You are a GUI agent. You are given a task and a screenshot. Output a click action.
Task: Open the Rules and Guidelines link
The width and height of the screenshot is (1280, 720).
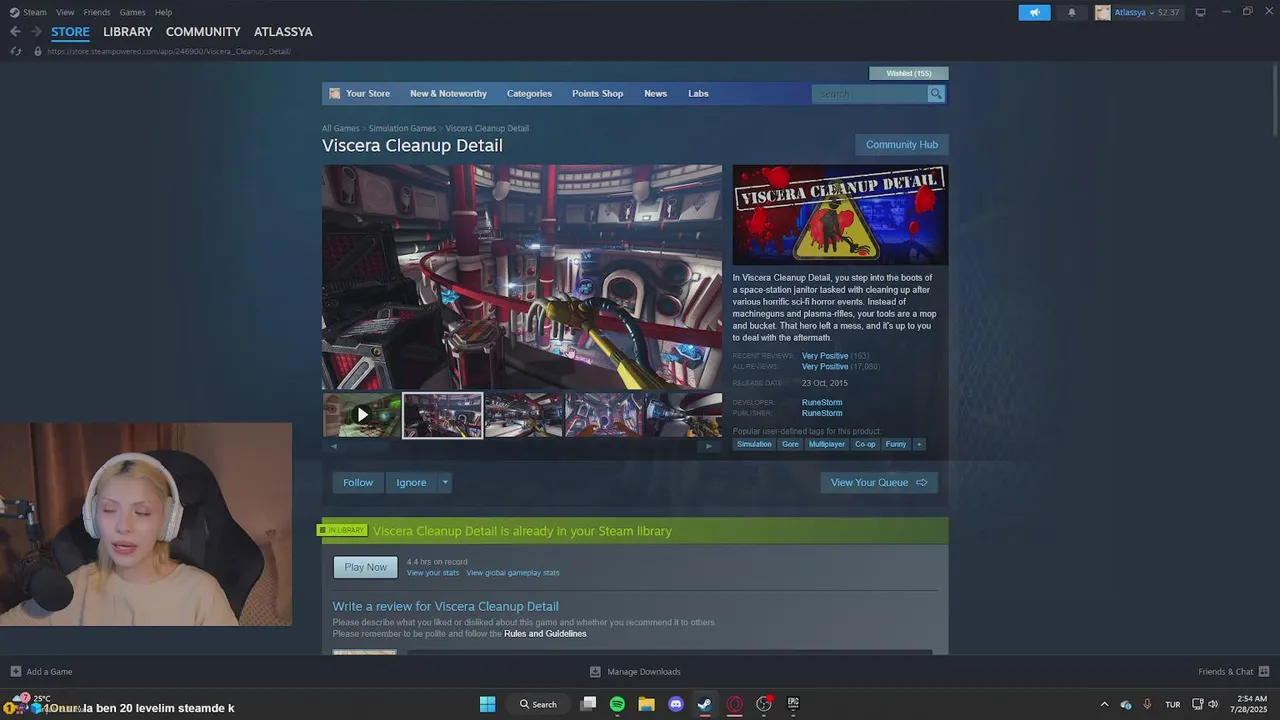coord(545,634)
